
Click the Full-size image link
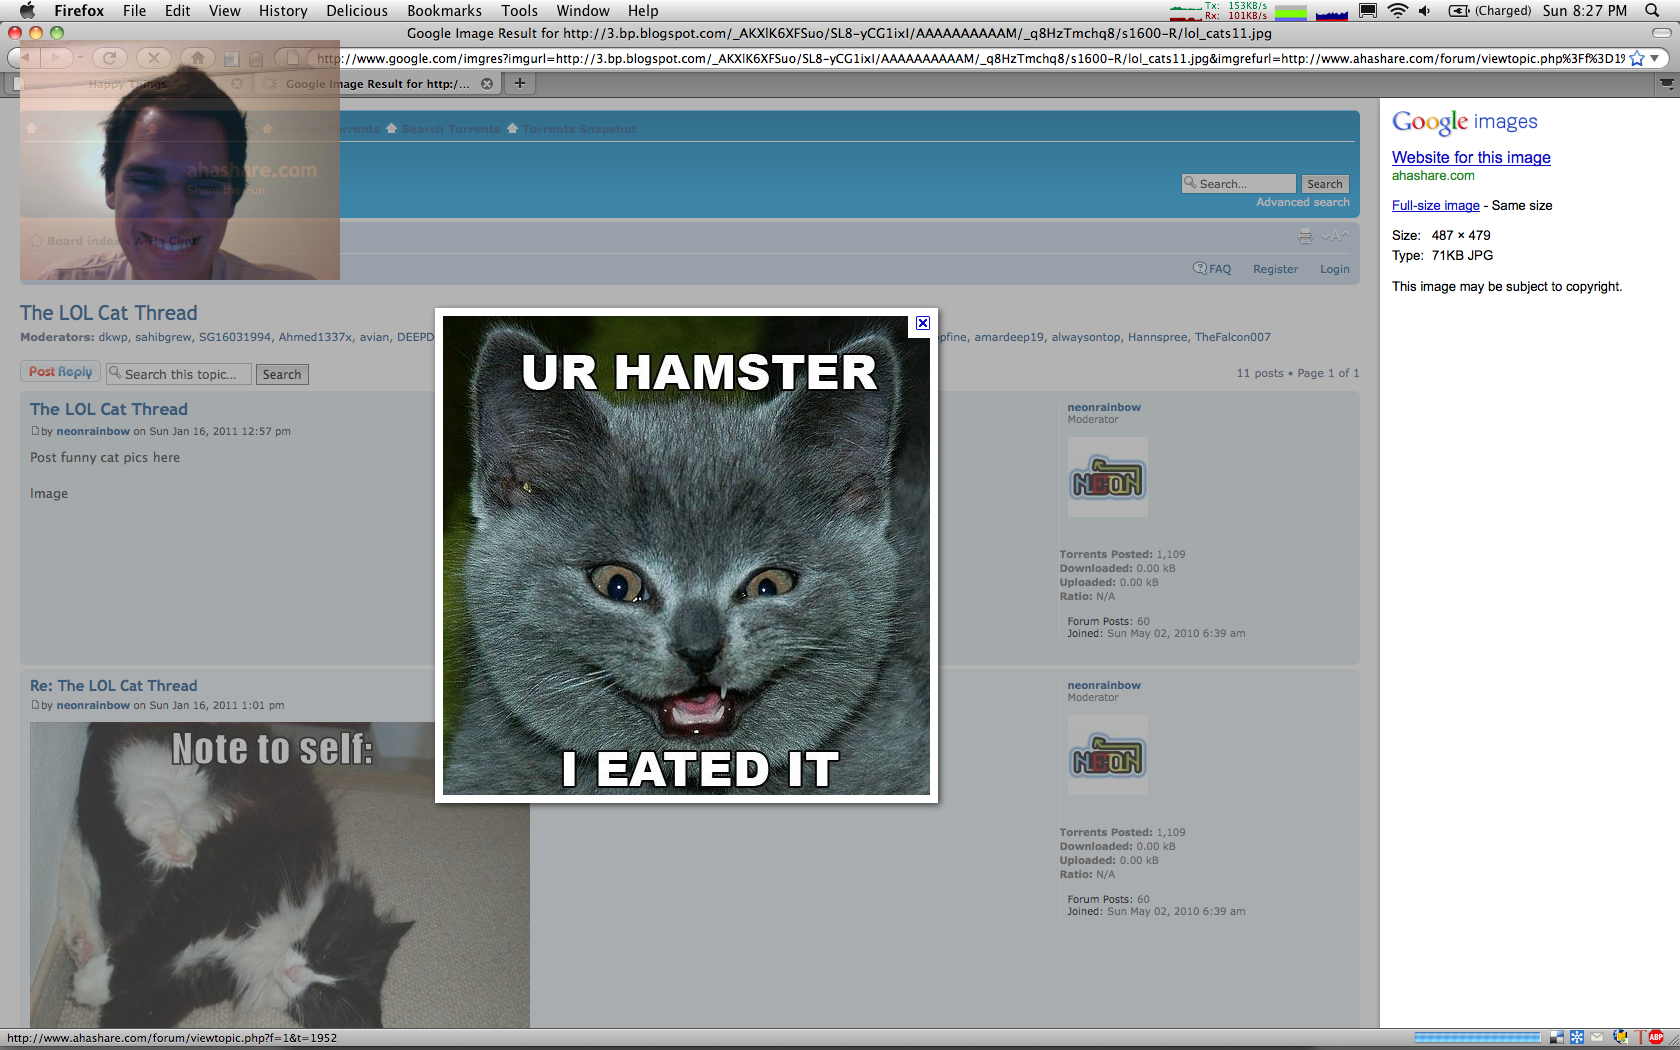(x=1435, y=205)
